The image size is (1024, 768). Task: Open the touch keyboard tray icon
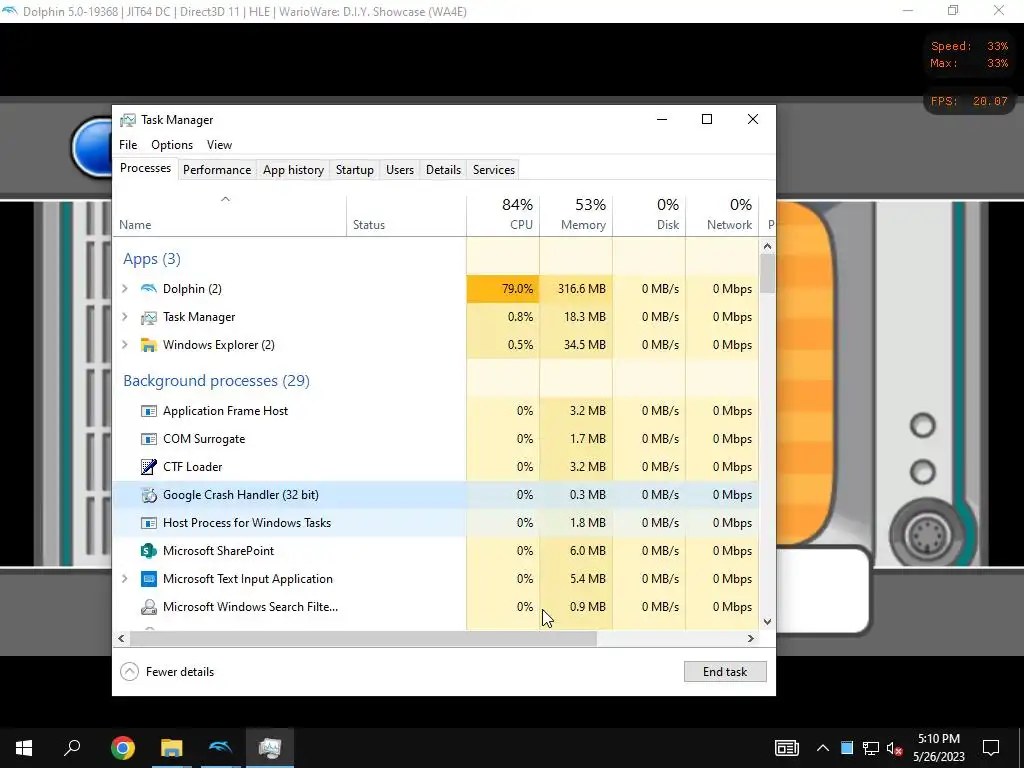coord(787,748)
